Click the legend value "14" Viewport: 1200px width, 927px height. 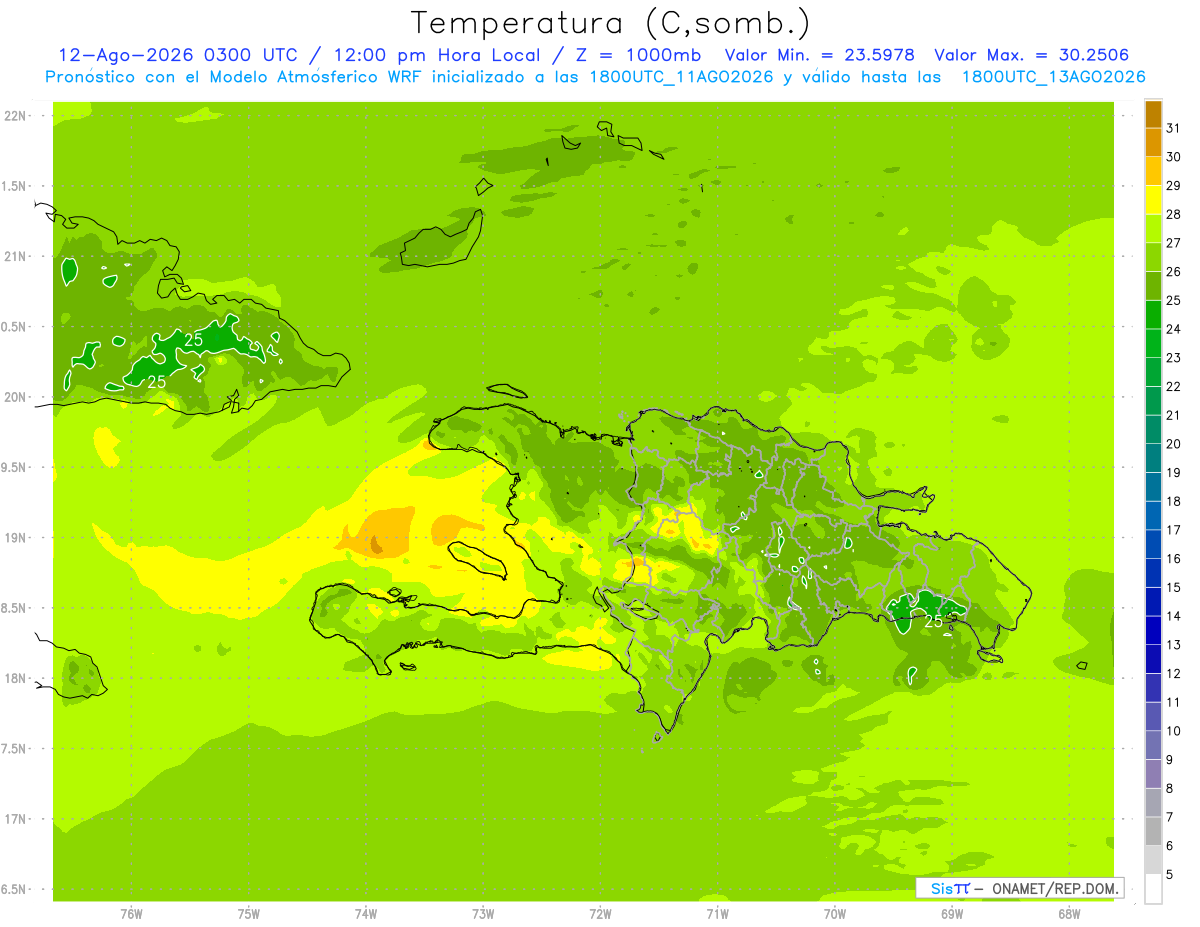click(1174, 616)
